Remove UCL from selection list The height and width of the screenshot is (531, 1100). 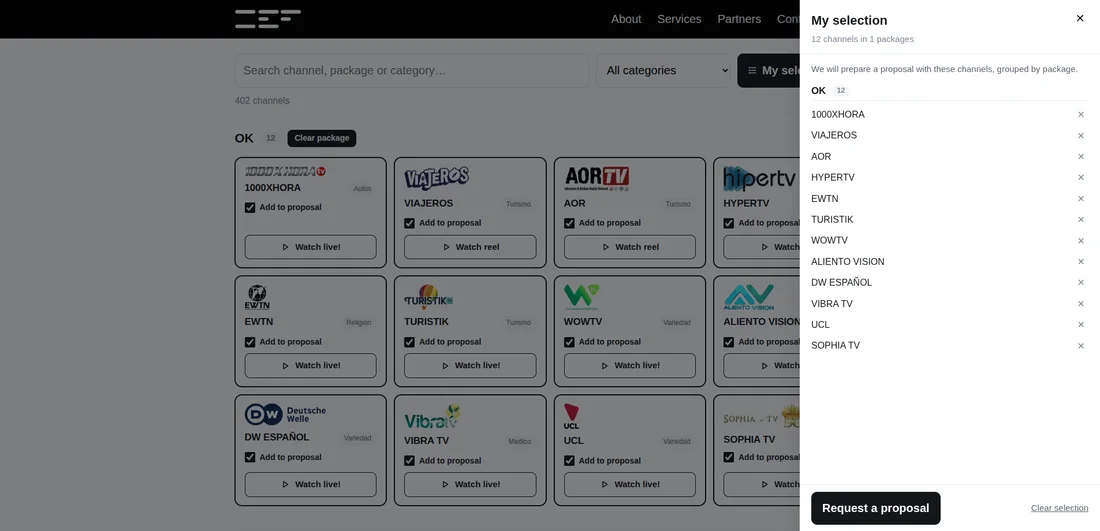click(x=1080, y=325)
